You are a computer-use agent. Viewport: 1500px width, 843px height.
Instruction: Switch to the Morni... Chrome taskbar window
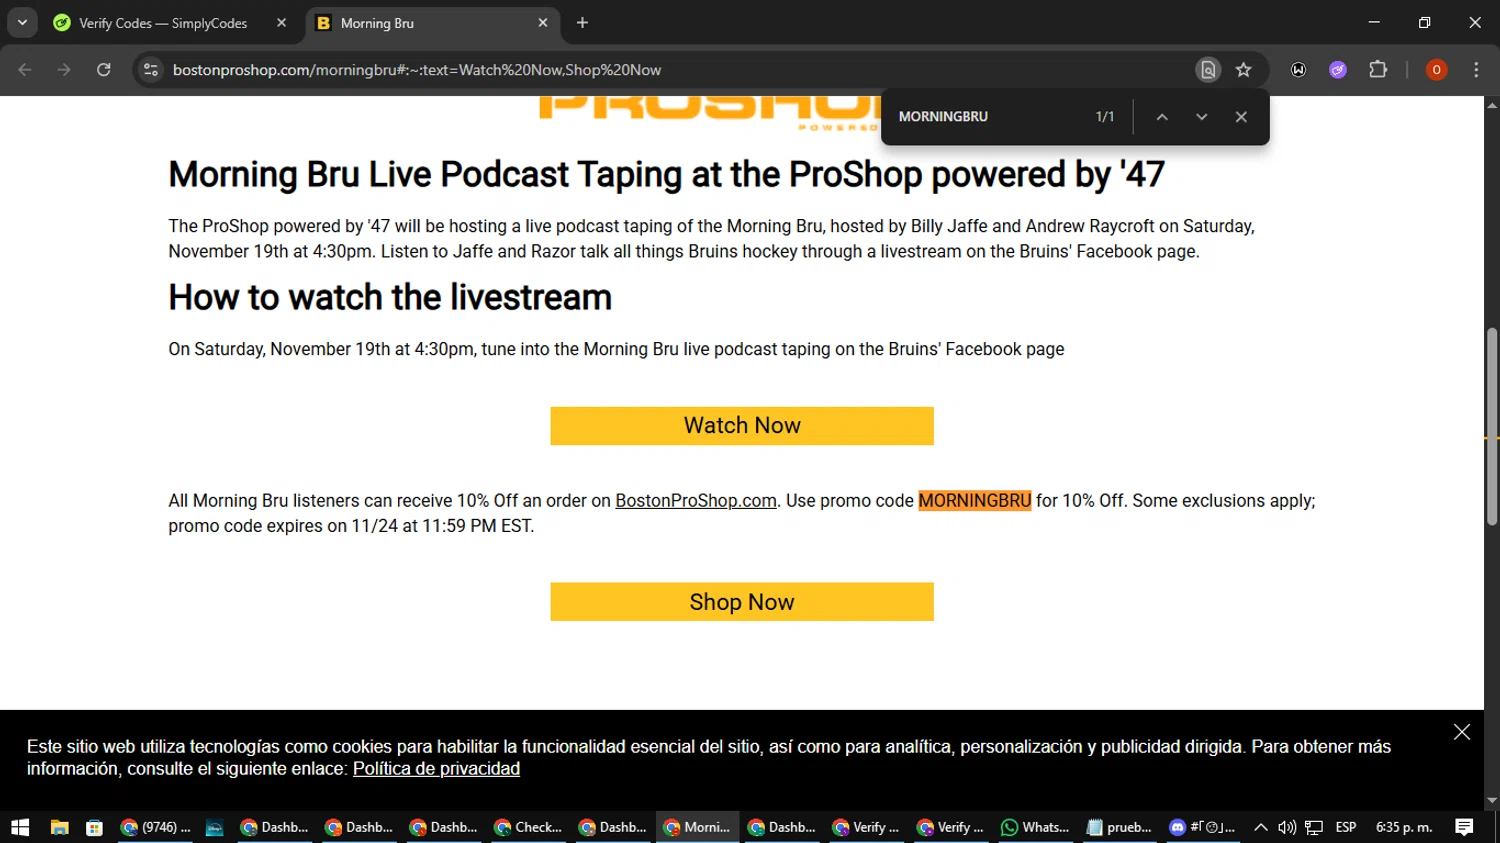pos(698,827)
